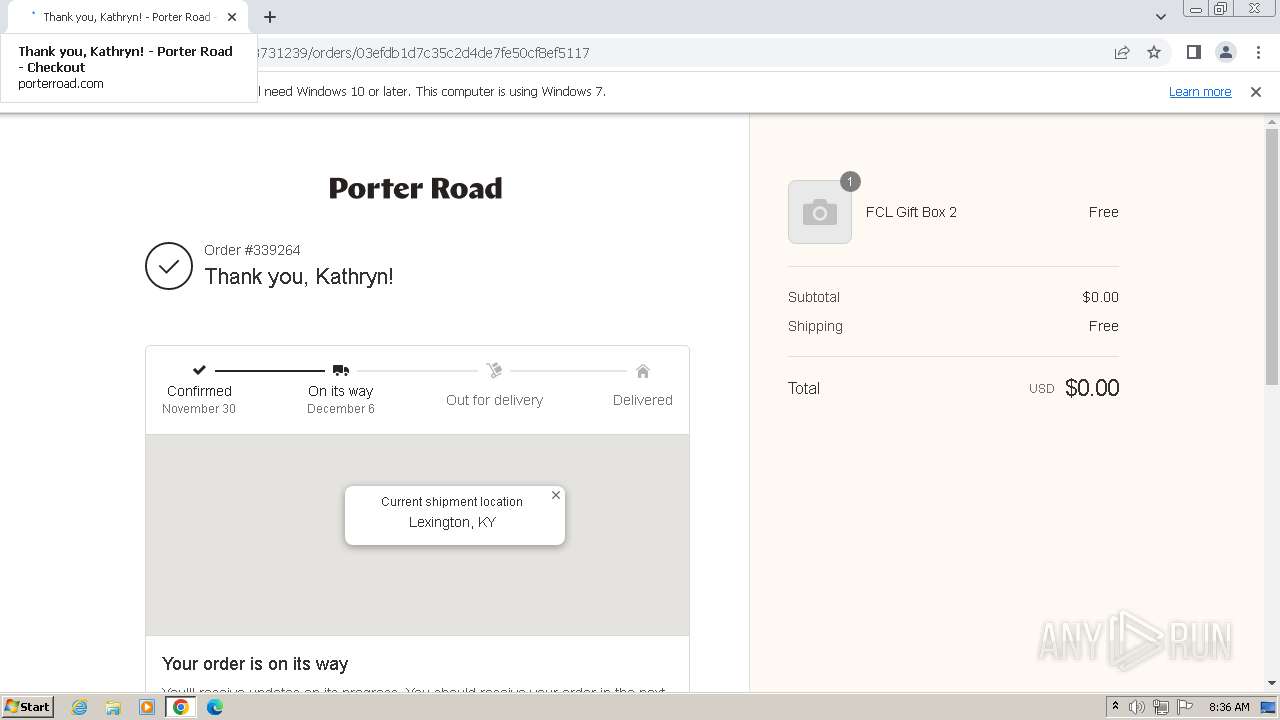Click the Order #339264 text
The height and width of the screenshot is (720, 1280).
click(252, 250)
